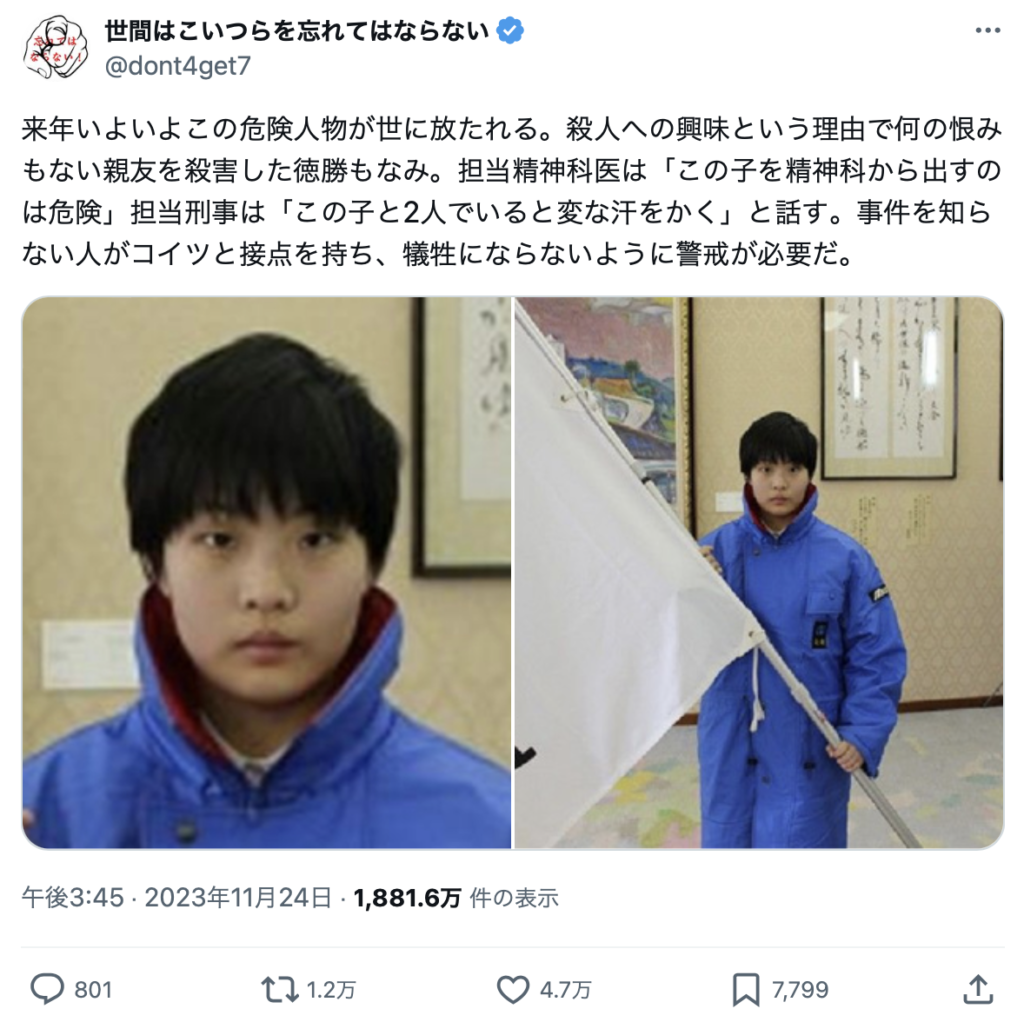Viewport: 1024px width, 1022px height.
Task: Click the 801 reply count
Action: click(93, 990)
